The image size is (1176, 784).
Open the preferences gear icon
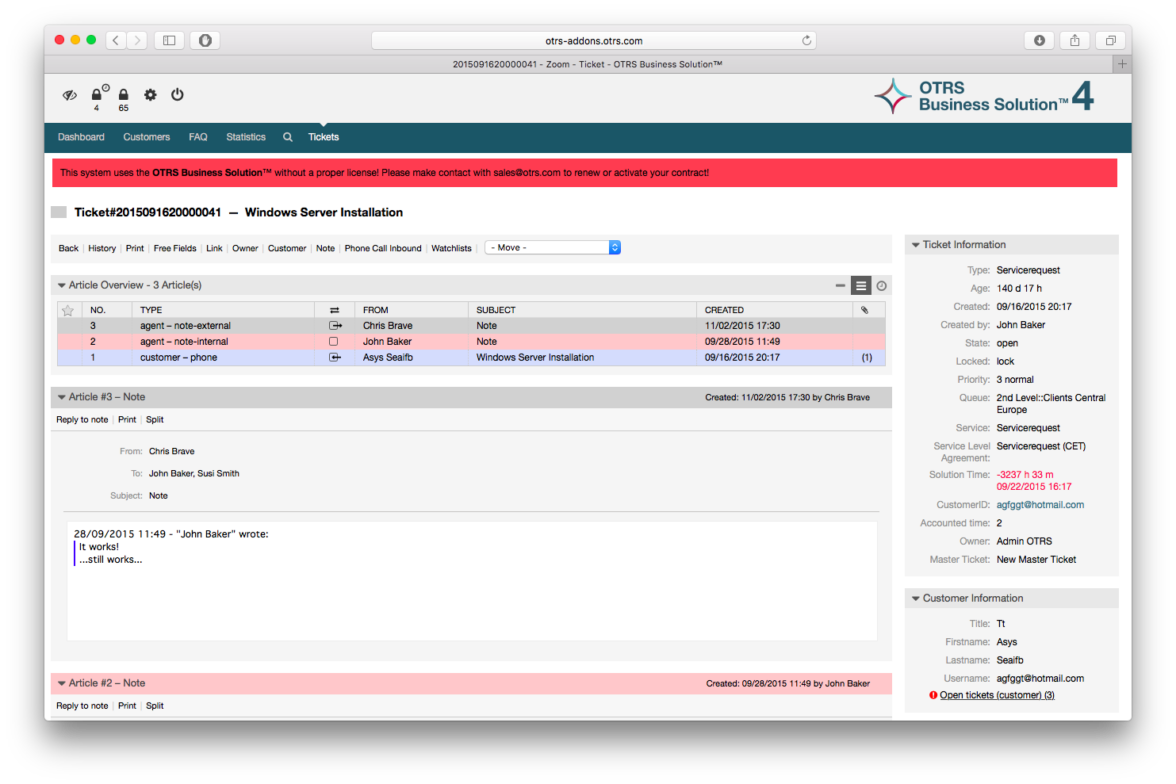pyautogui.click(x=150, y=95)
